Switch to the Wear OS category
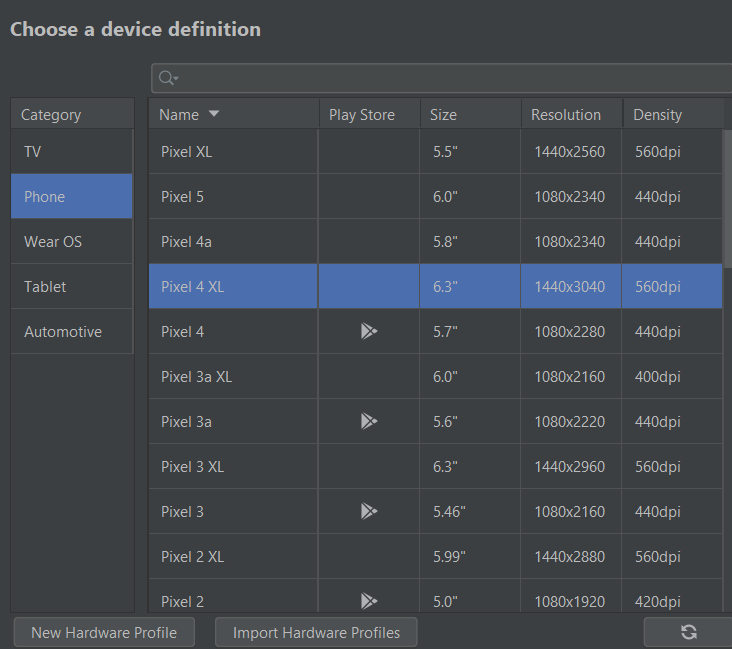 coord(72,241)
